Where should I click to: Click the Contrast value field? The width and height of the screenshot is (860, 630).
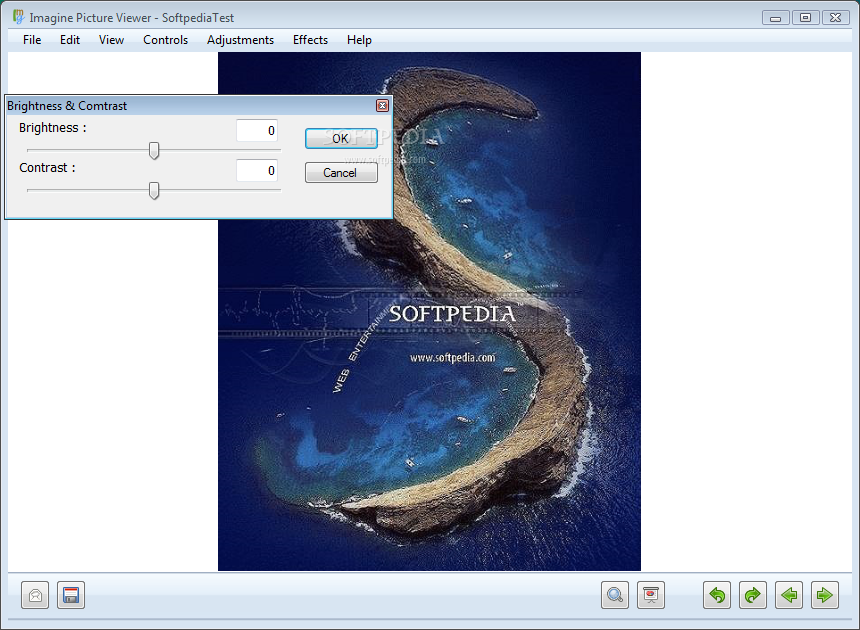[x=257, y=171]
